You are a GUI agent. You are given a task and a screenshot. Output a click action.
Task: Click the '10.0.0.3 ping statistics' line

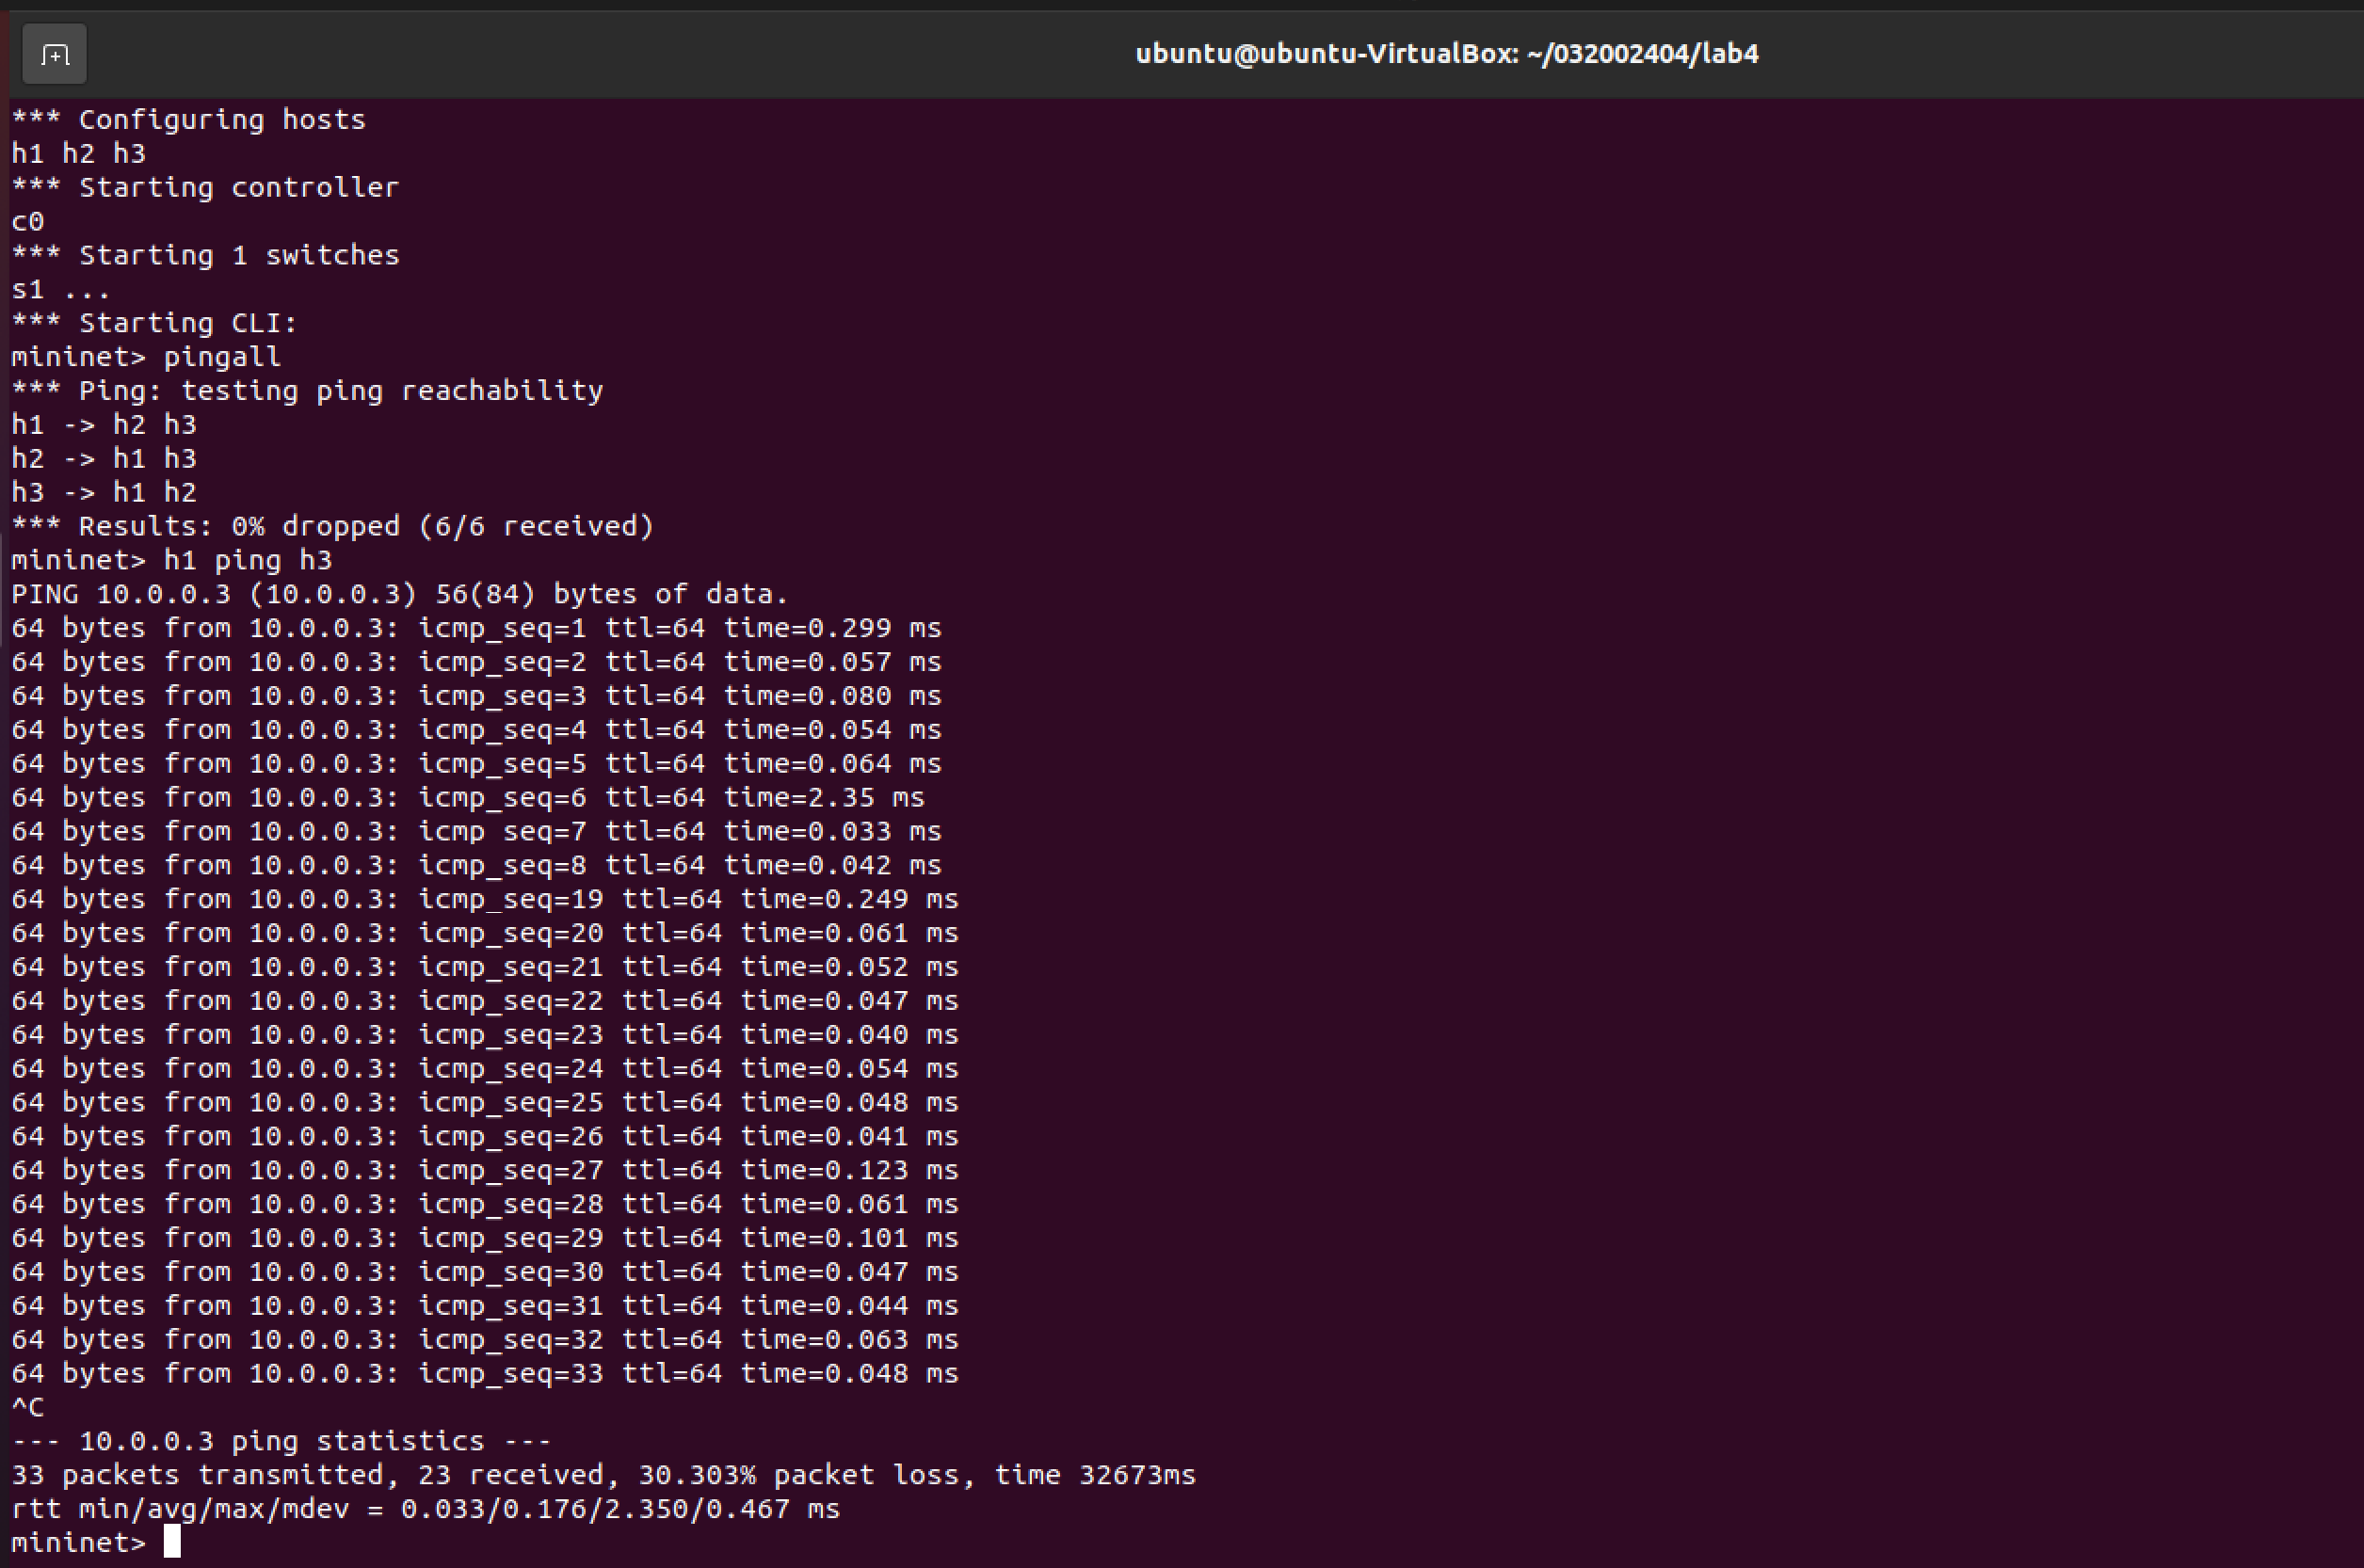281,1441
